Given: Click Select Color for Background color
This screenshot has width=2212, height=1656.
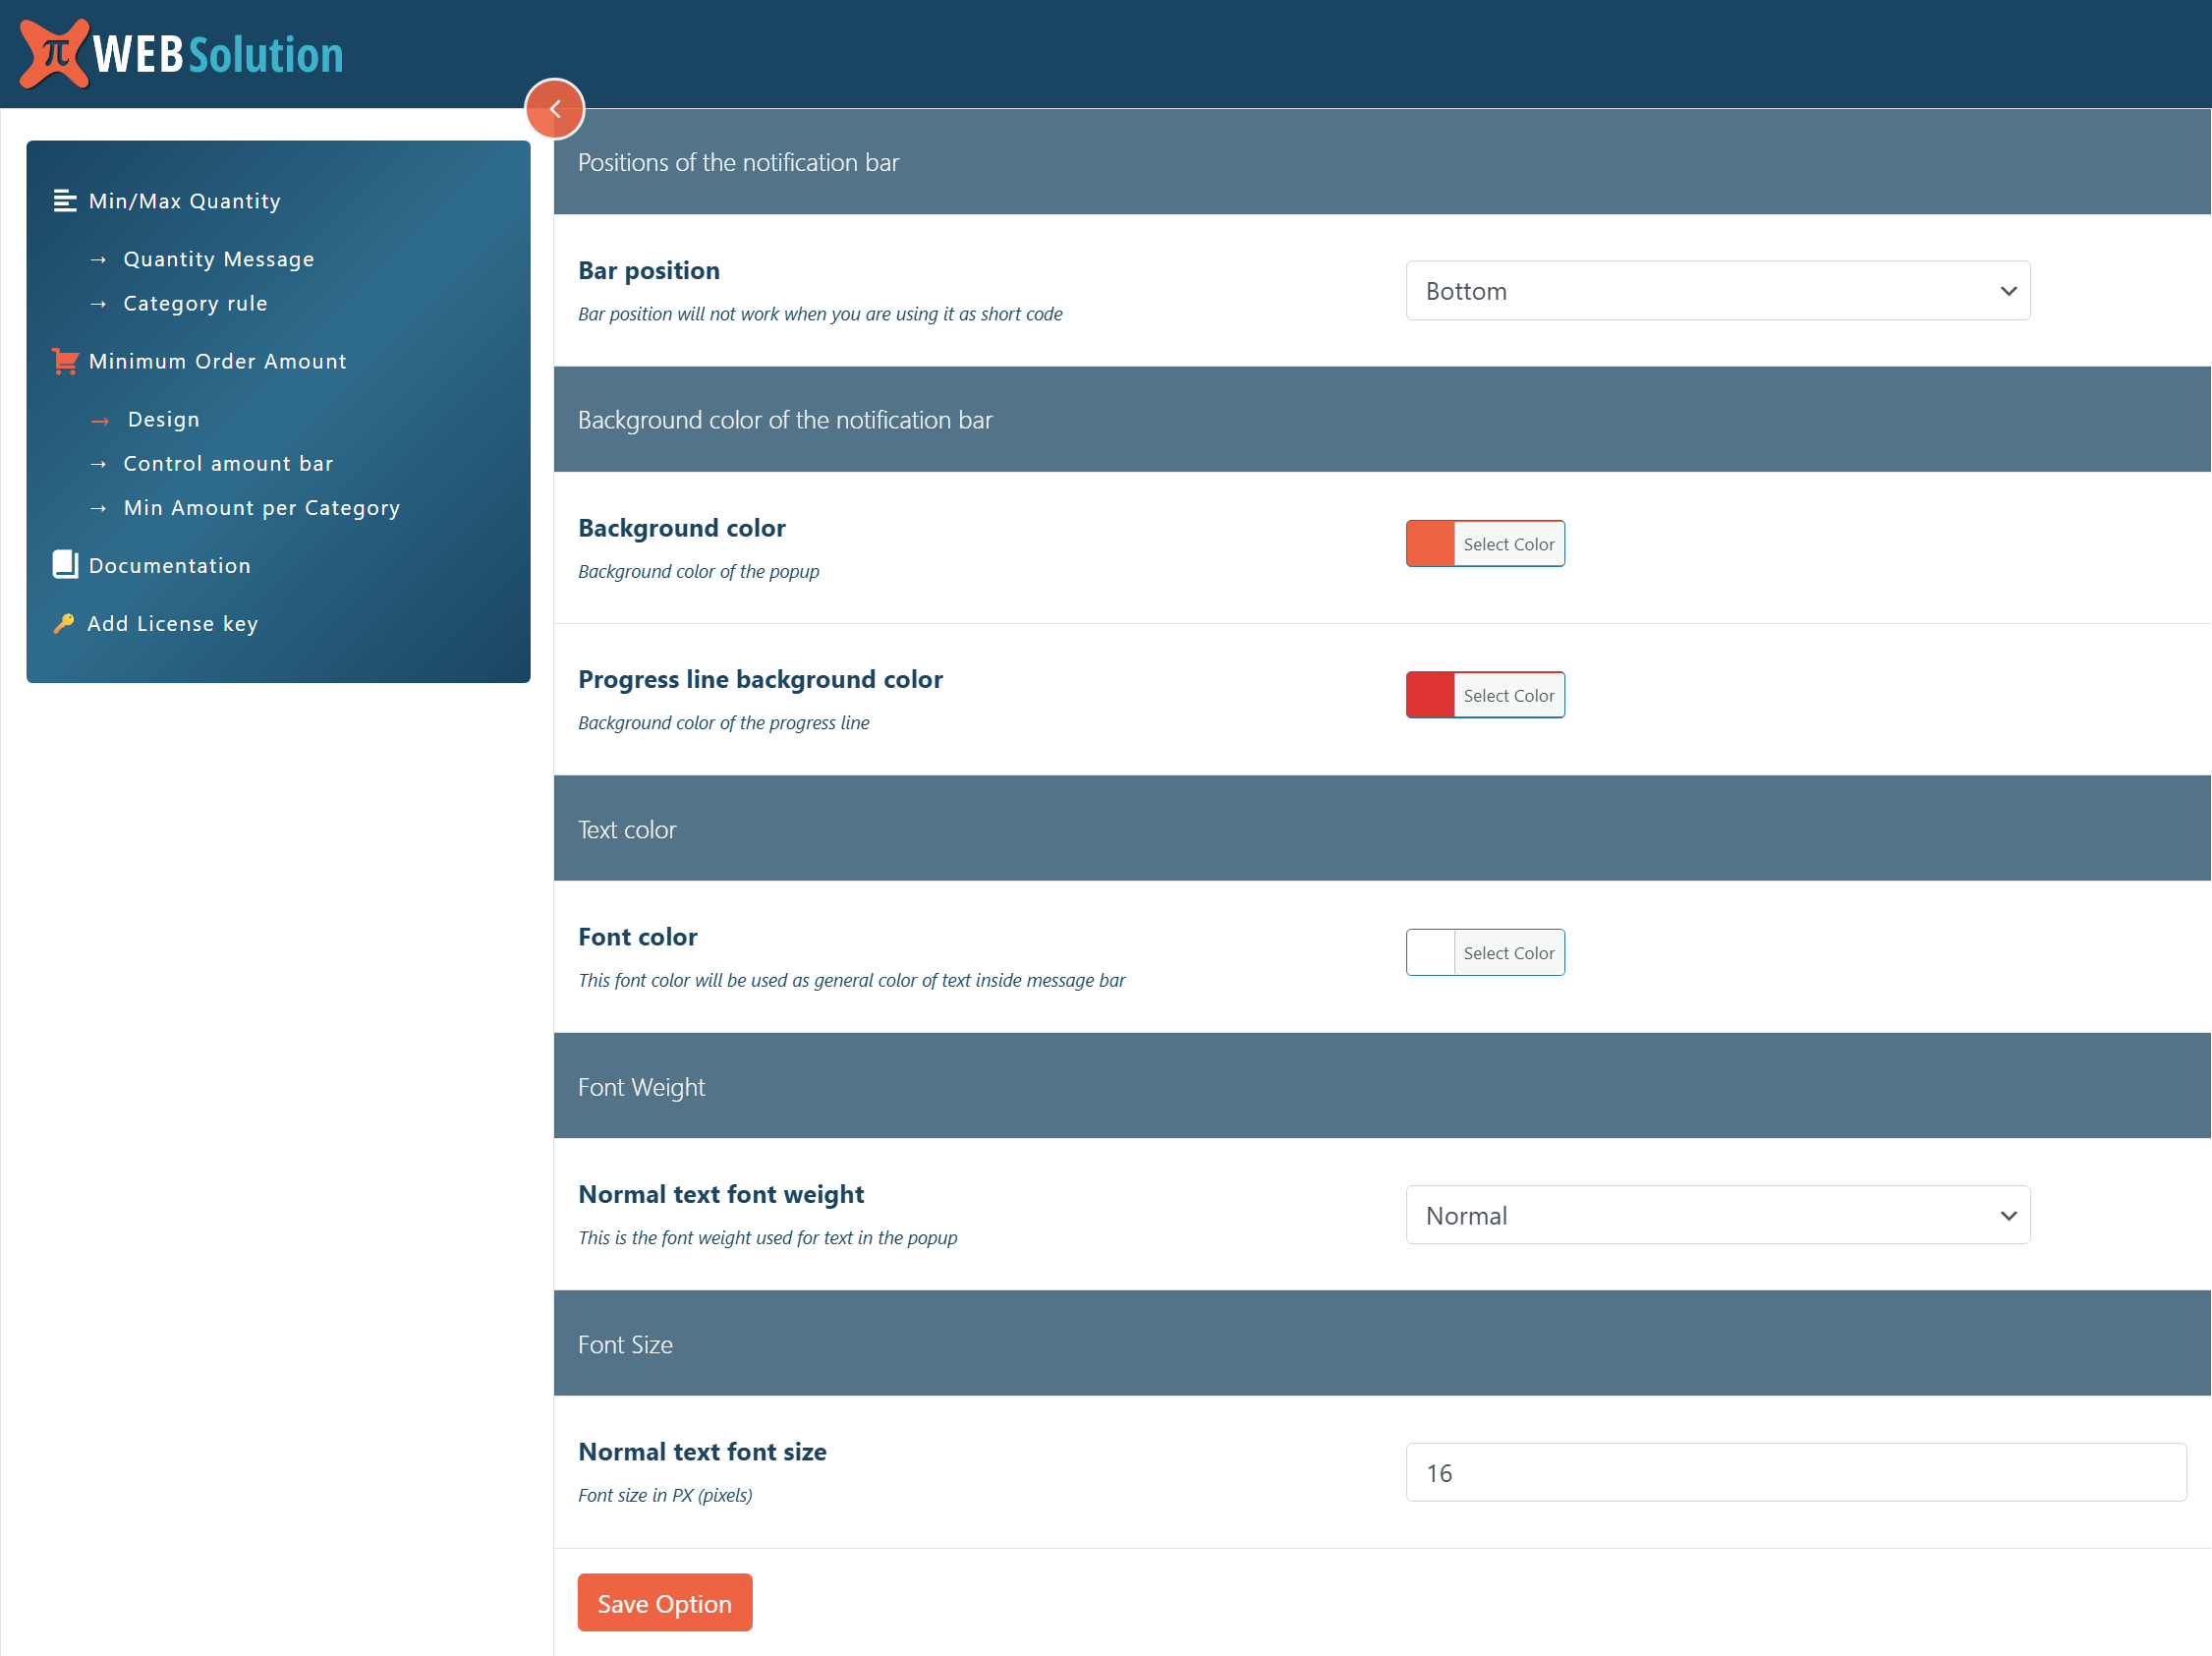Looking at the screenshot, I should tap(1508, 544).
